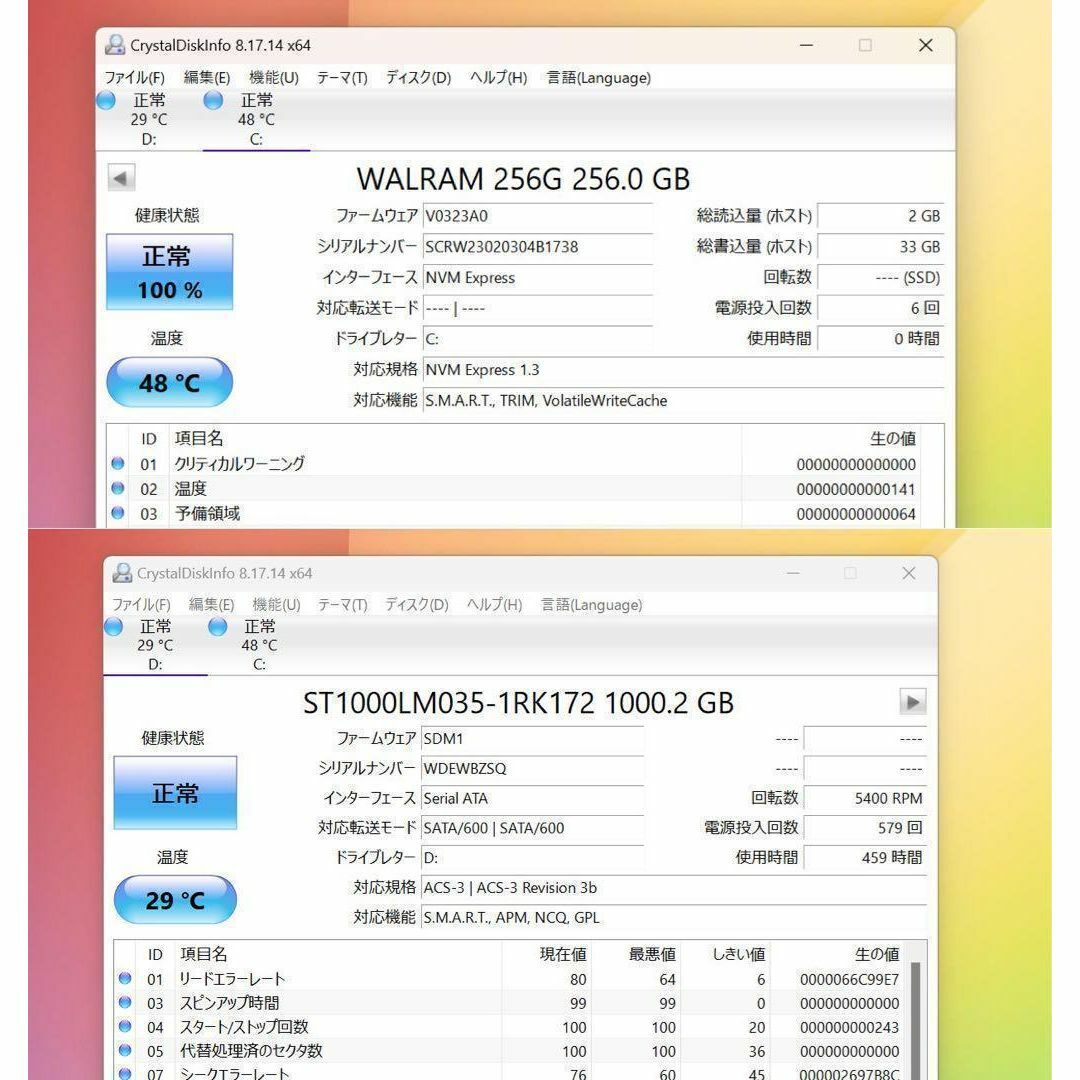
Task: Open 言語(Language) menu in top WALRAM window
Action: click(x=598, y=78)
